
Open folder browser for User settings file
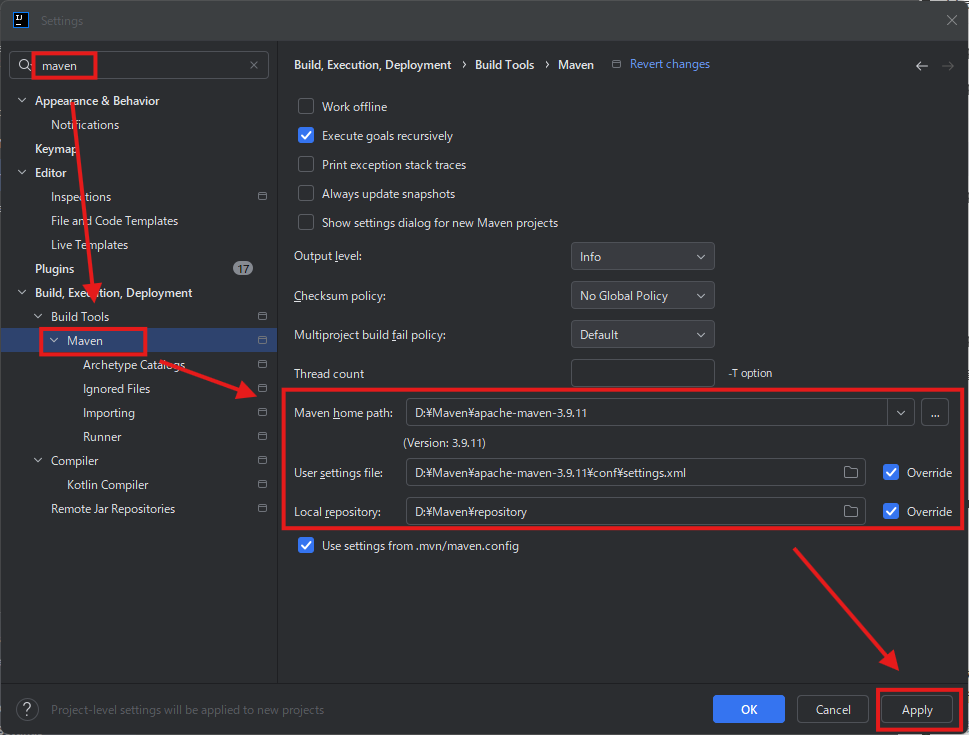click(851, 472)
